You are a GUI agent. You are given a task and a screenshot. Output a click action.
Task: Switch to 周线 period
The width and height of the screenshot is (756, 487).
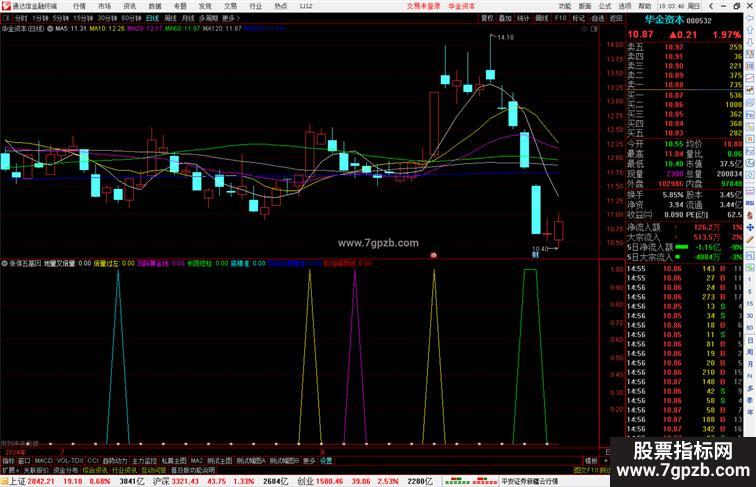pyautogui.click(x=170, y=18)
